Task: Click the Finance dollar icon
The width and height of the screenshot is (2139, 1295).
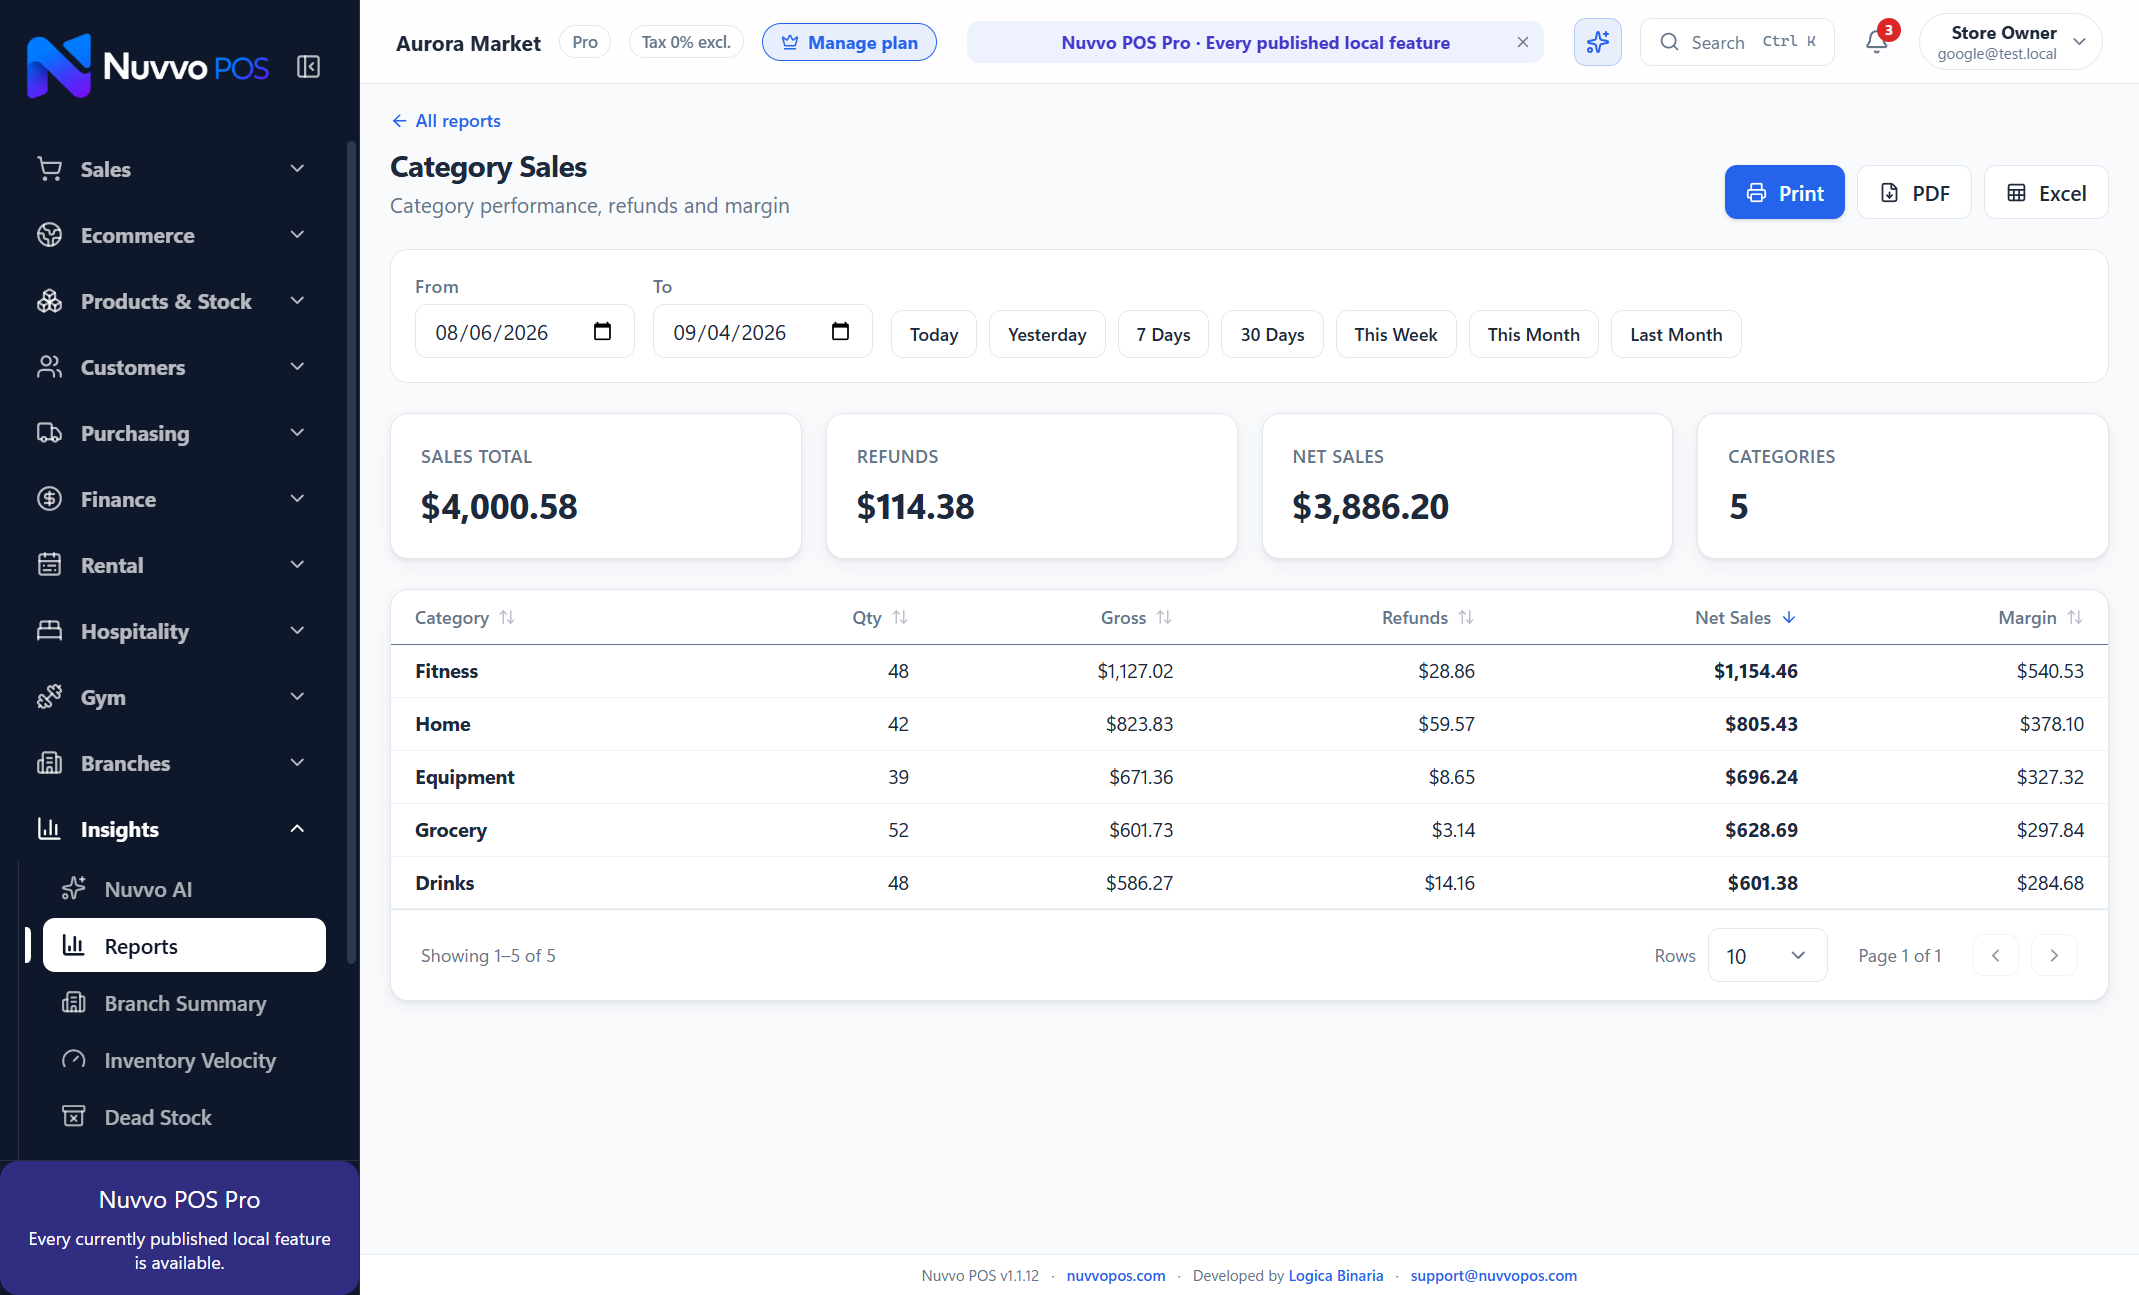Action: (49, 499)
